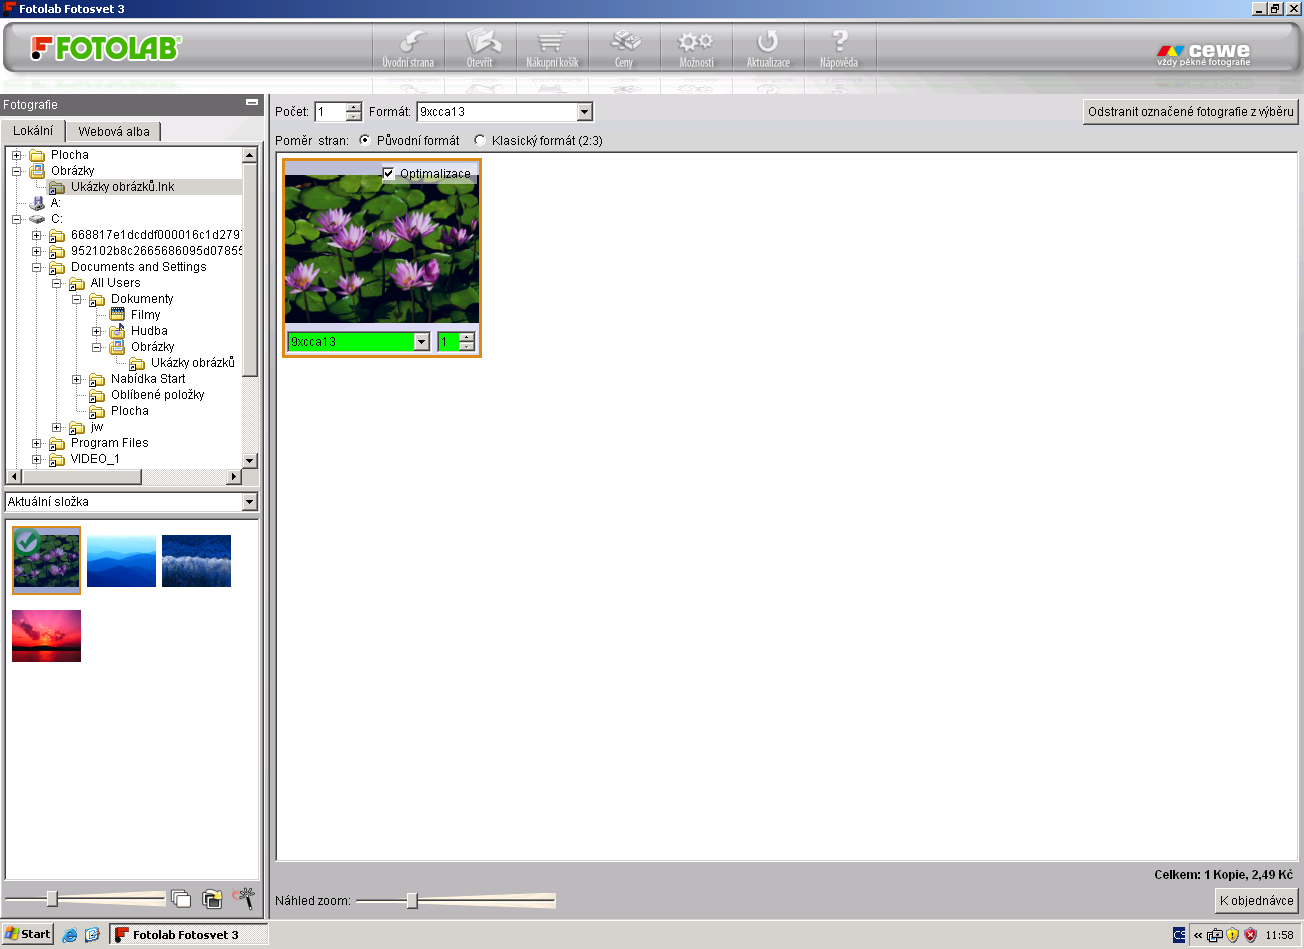Expand the Hudba folder node
This screenshot has height=949, width=1304.
96,331
